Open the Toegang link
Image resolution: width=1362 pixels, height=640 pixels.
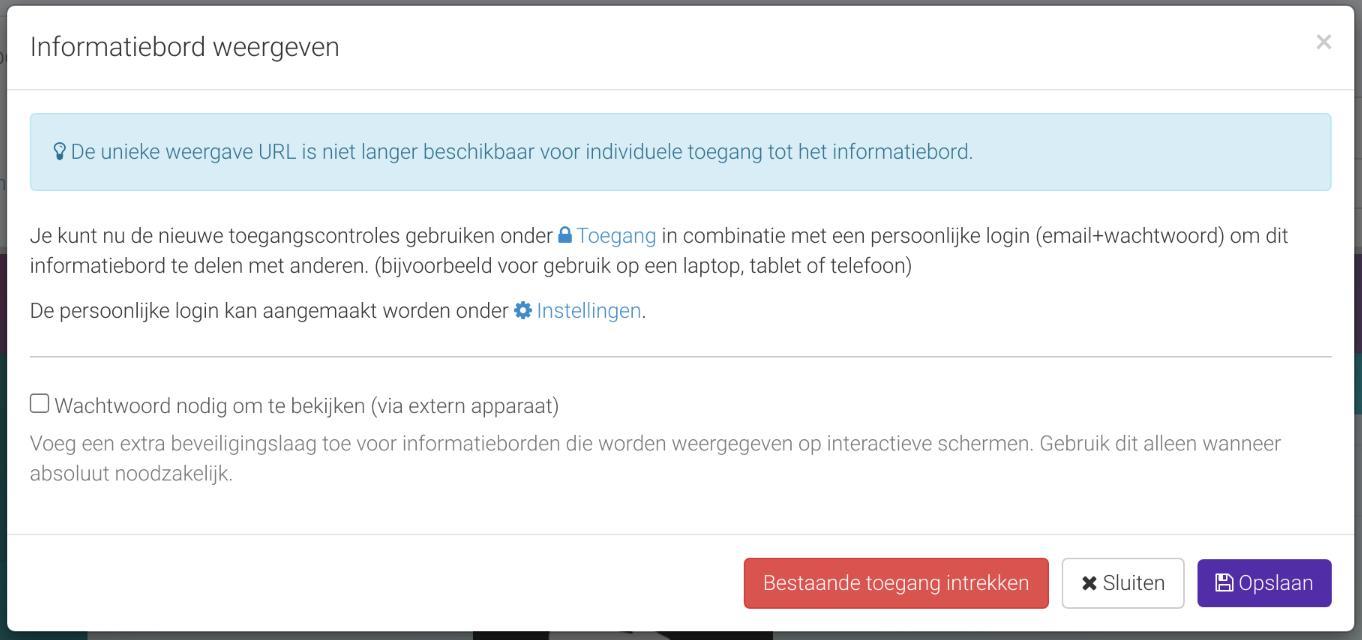click(x=616, y=236)
